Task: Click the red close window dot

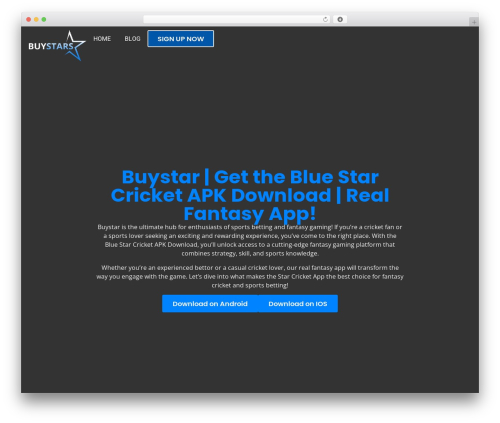Action: [29, 19]
